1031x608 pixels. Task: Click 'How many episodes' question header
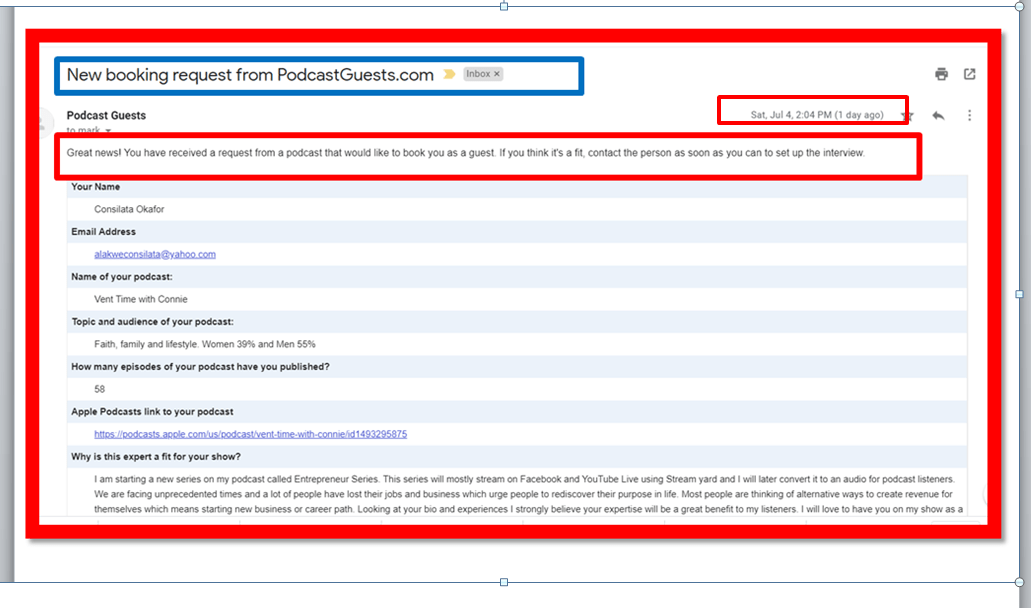click(200, 367)
